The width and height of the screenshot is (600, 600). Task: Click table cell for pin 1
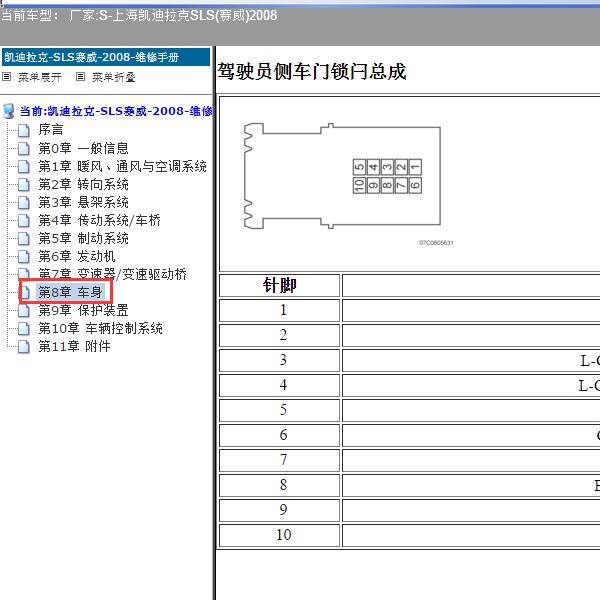[x=279, y=310]
